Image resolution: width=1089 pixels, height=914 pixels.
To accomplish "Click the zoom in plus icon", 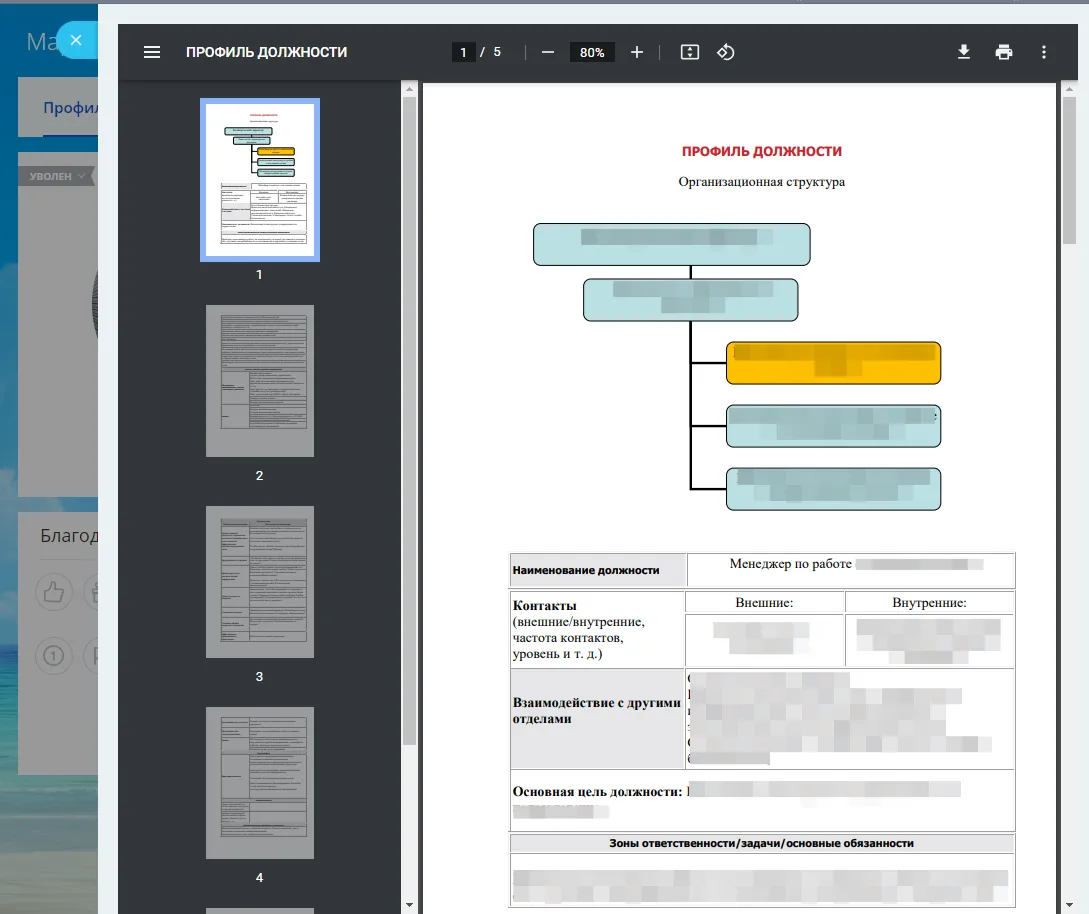I will 637,52.
